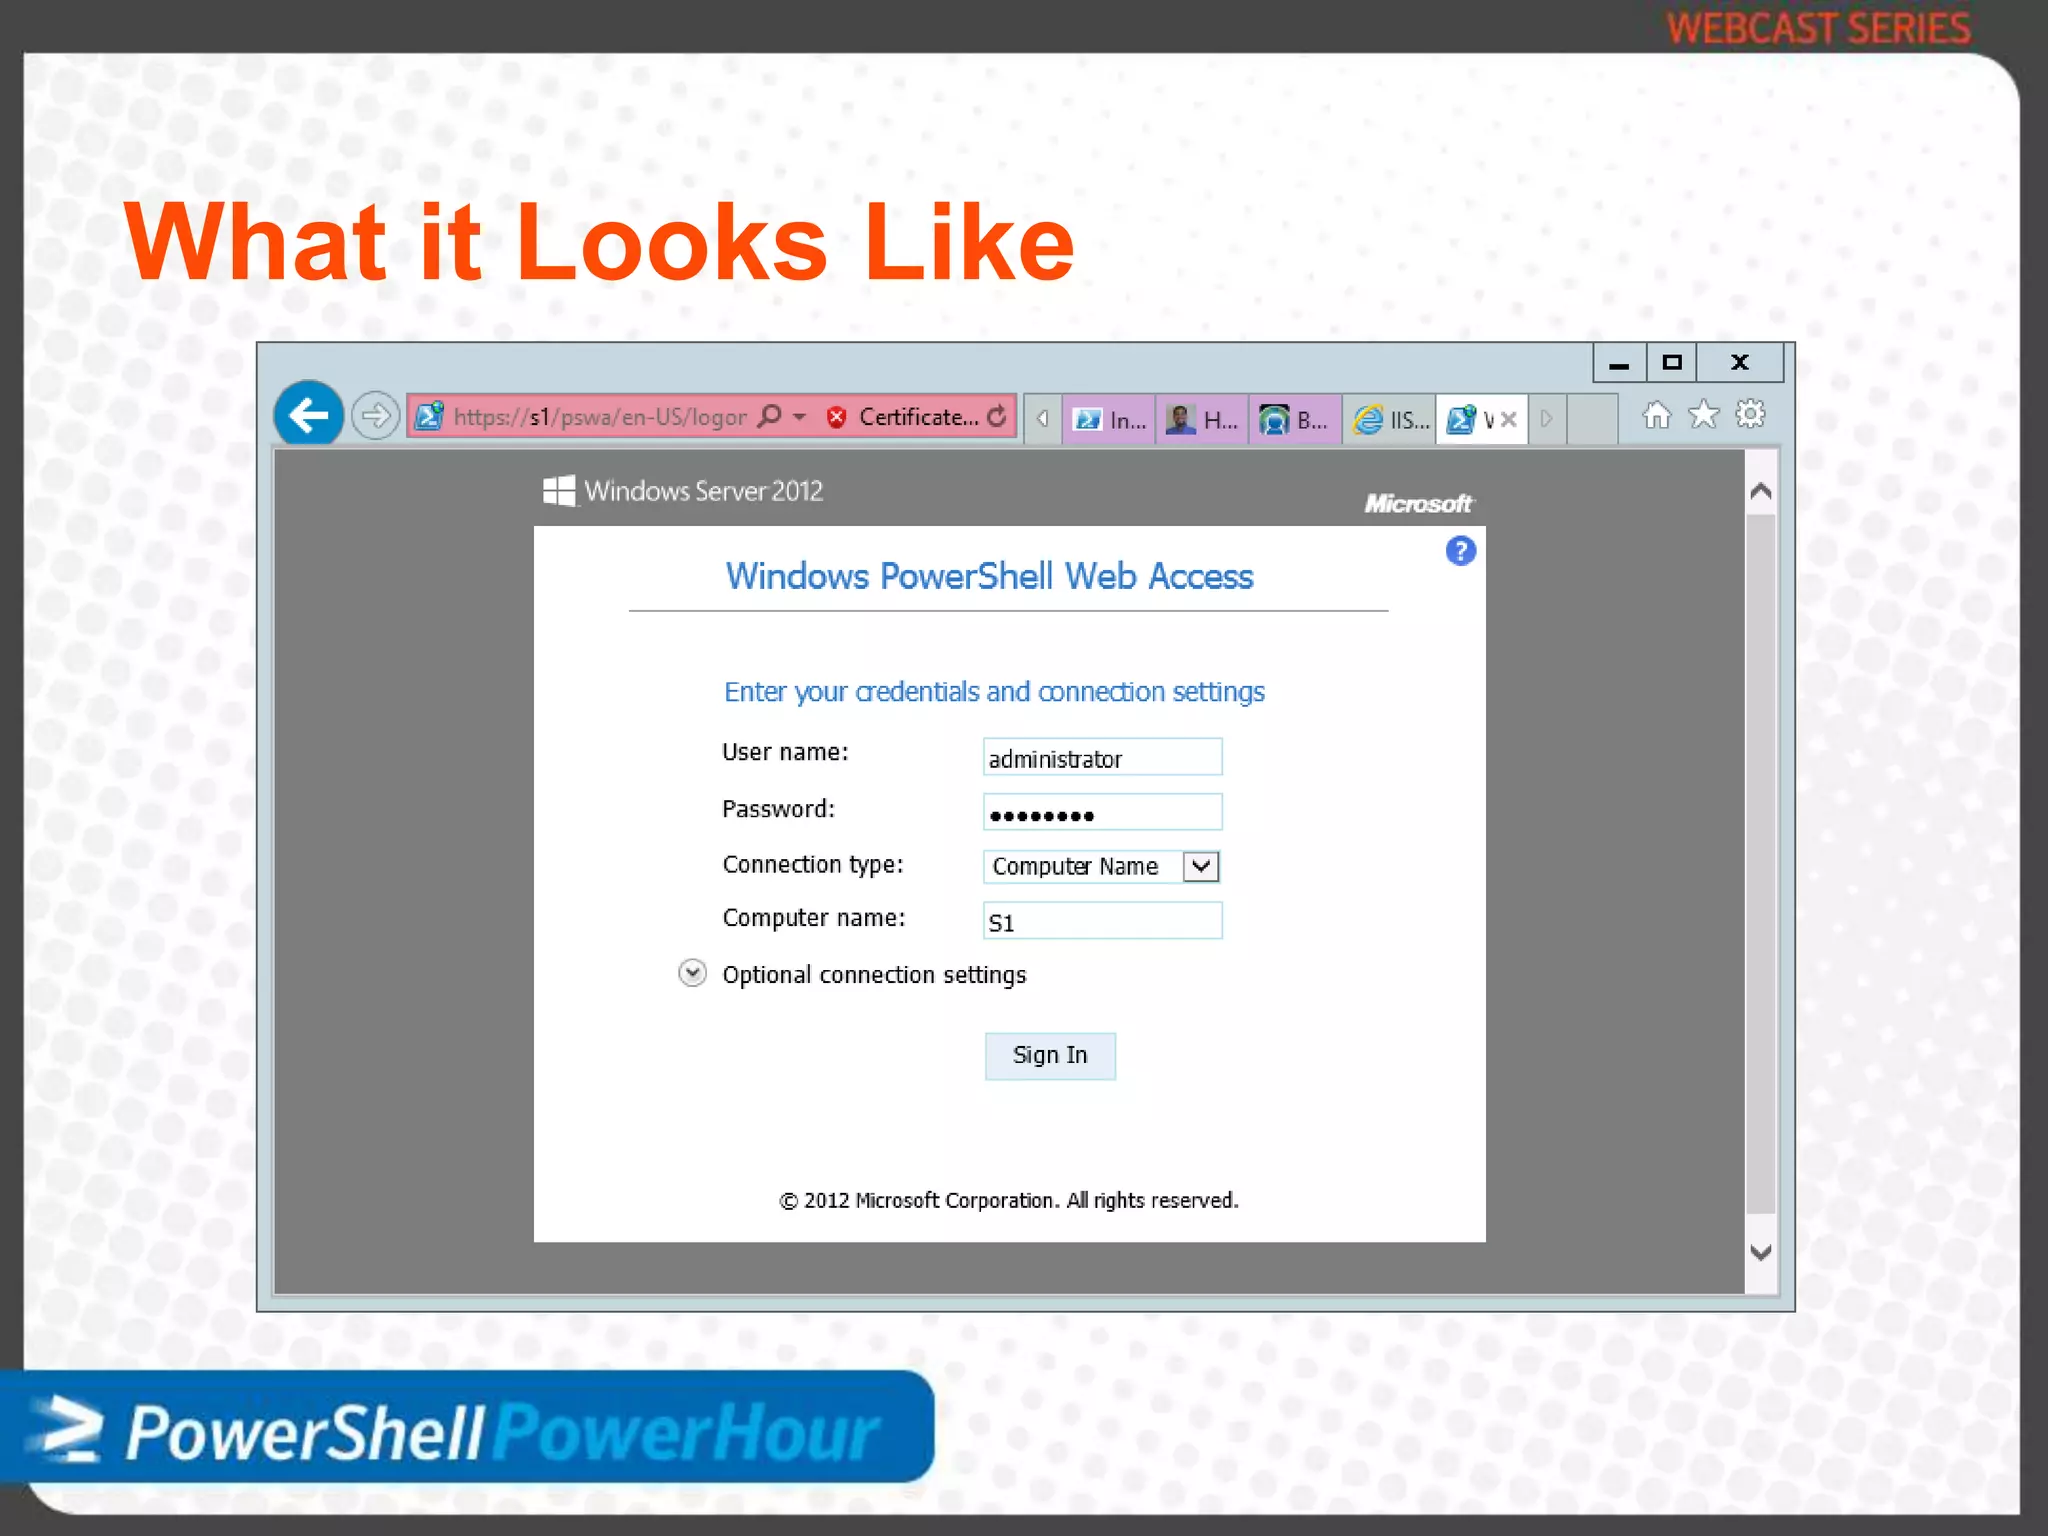Click the scrollbar down arrow
Image resolution: width=2048 pixels, height=1536 pixels.
[1760, 1253]
